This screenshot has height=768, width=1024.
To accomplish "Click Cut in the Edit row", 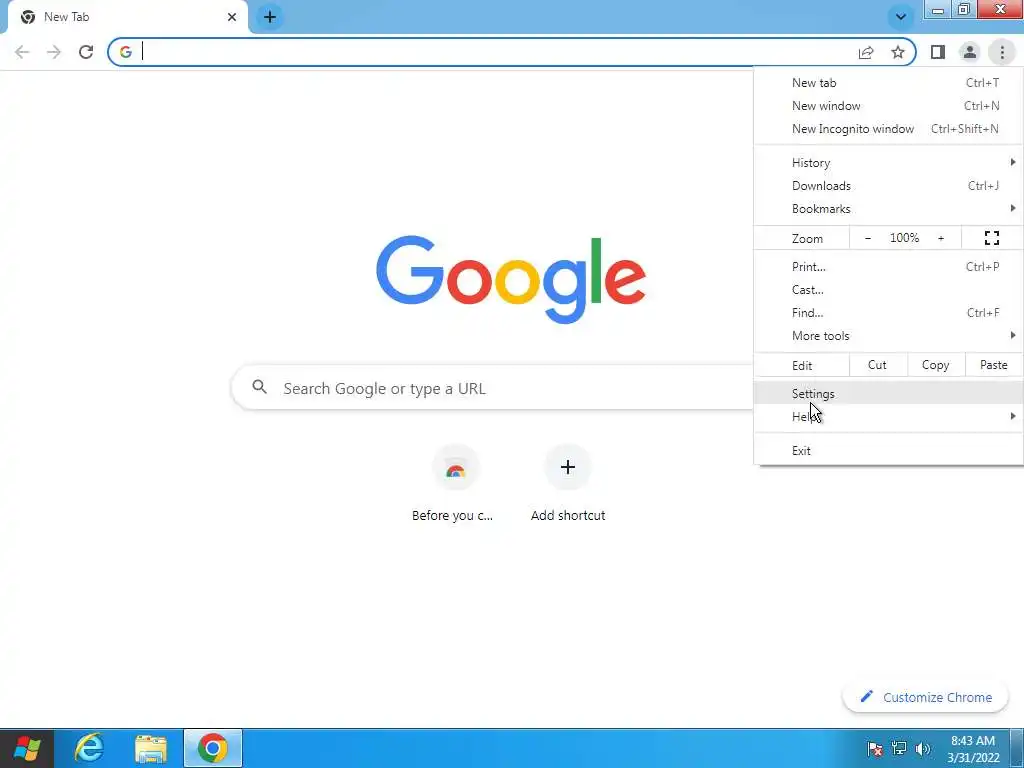I will 878,365.
